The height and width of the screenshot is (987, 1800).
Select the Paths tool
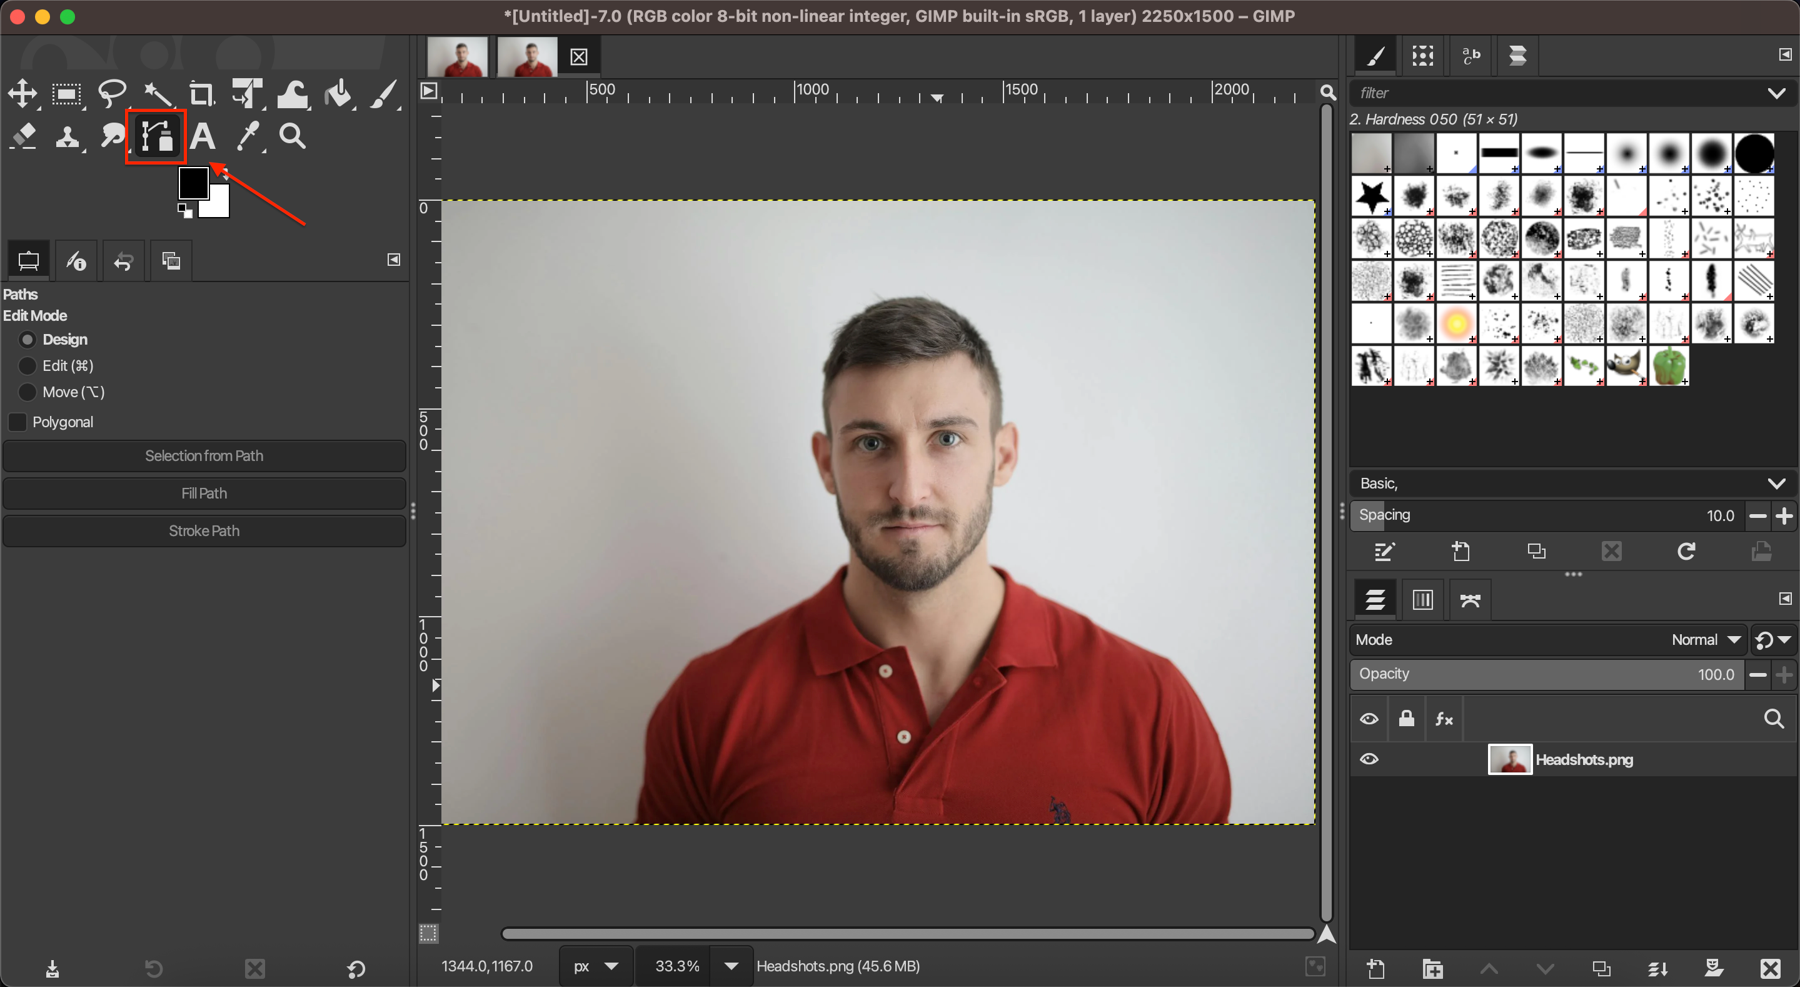[156, 136]
